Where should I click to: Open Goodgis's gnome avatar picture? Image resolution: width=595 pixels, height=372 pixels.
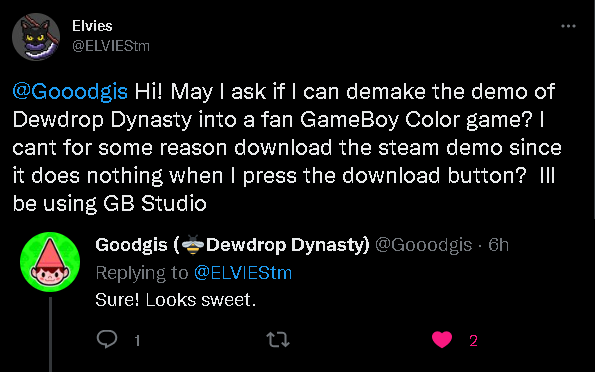50,262
